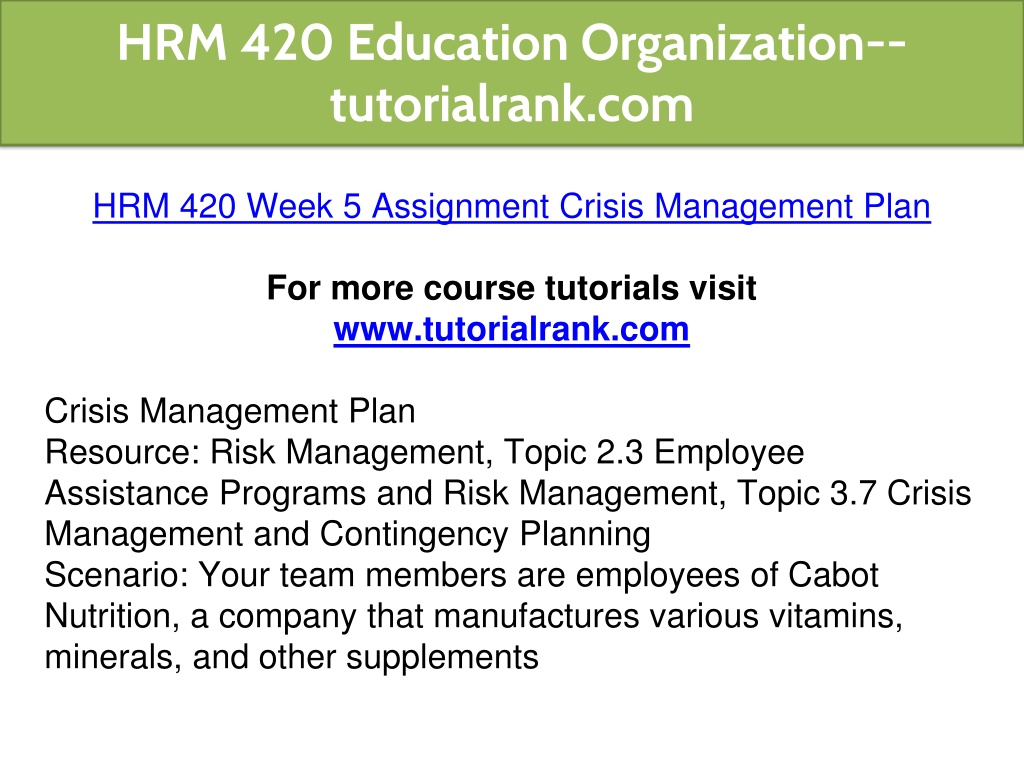Click the word 'Scenario:' in the paragraph
Image resolution: width=1024 pixels, height=768 pixels.
pyautogui.click(x=117, y=575)
